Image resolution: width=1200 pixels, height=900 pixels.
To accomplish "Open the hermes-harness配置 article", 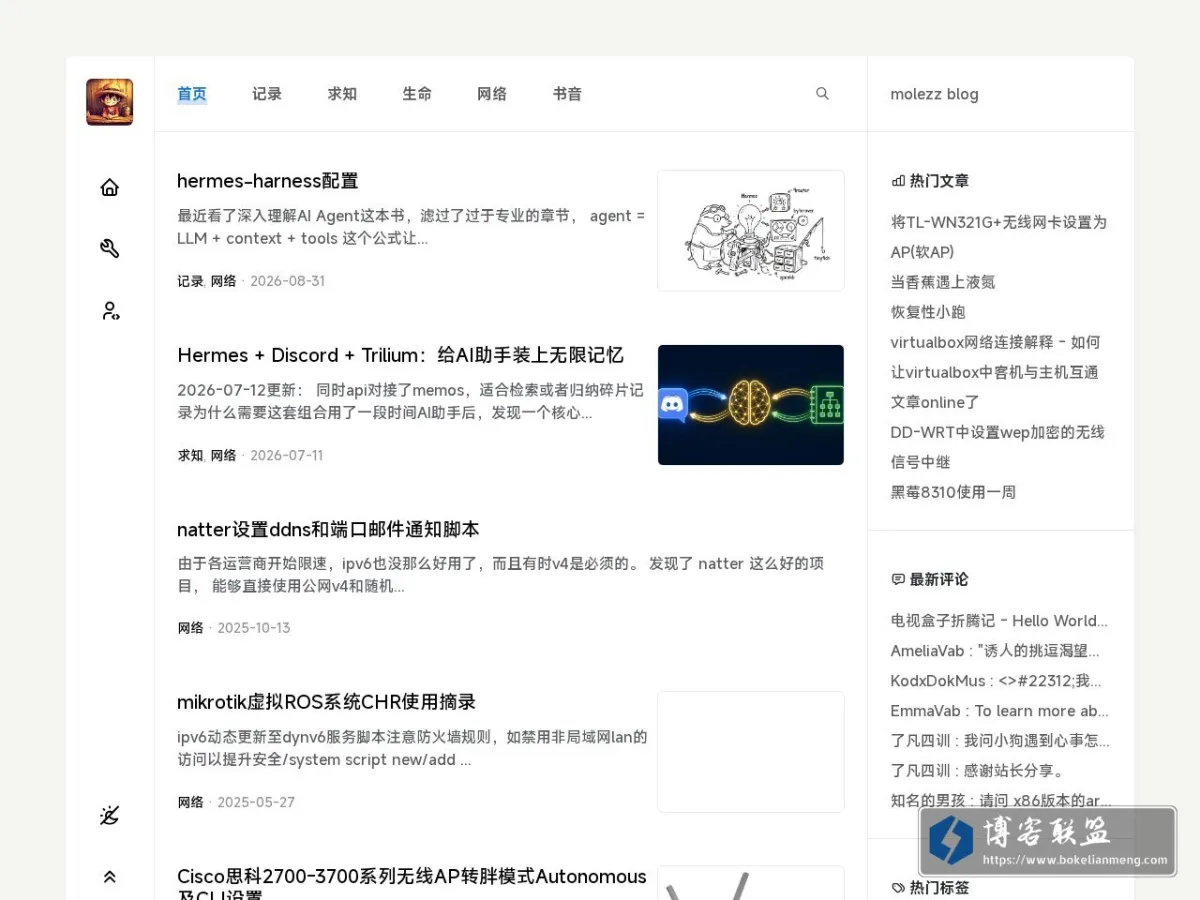I will point(267,181).
